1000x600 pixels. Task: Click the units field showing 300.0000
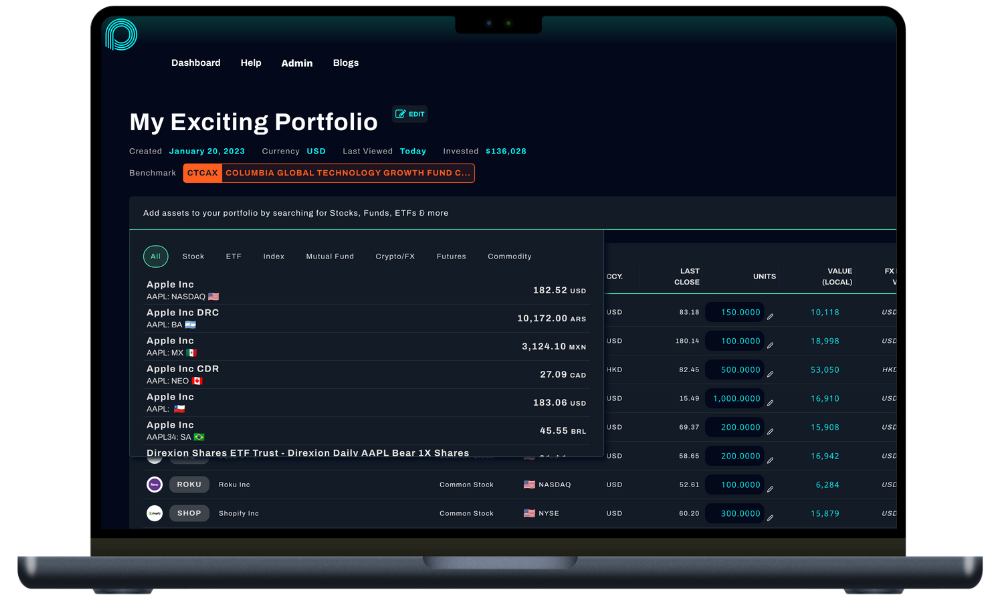[735, 513]
